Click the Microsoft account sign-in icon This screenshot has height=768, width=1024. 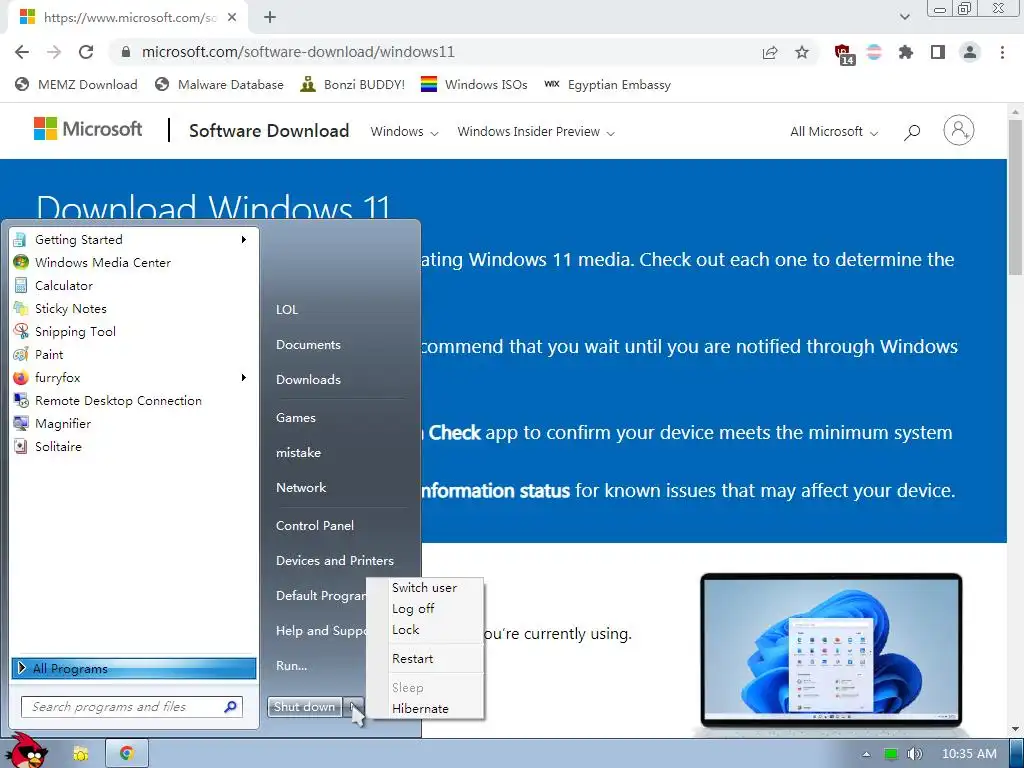959,130
